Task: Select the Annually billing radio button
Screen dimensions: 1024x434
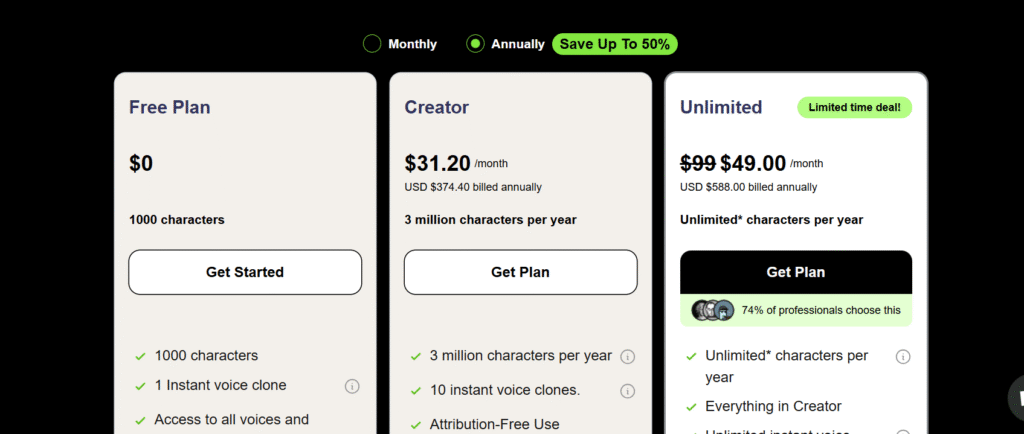Action: click(x=475, y=44)
